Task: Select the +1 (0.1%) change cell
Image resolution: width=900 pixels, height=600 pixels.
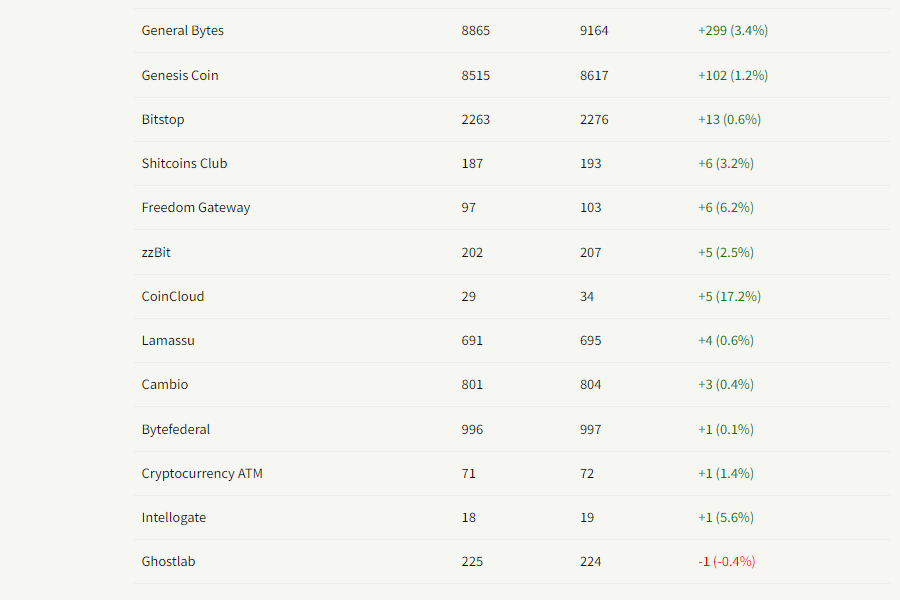Action: point(726,429)
